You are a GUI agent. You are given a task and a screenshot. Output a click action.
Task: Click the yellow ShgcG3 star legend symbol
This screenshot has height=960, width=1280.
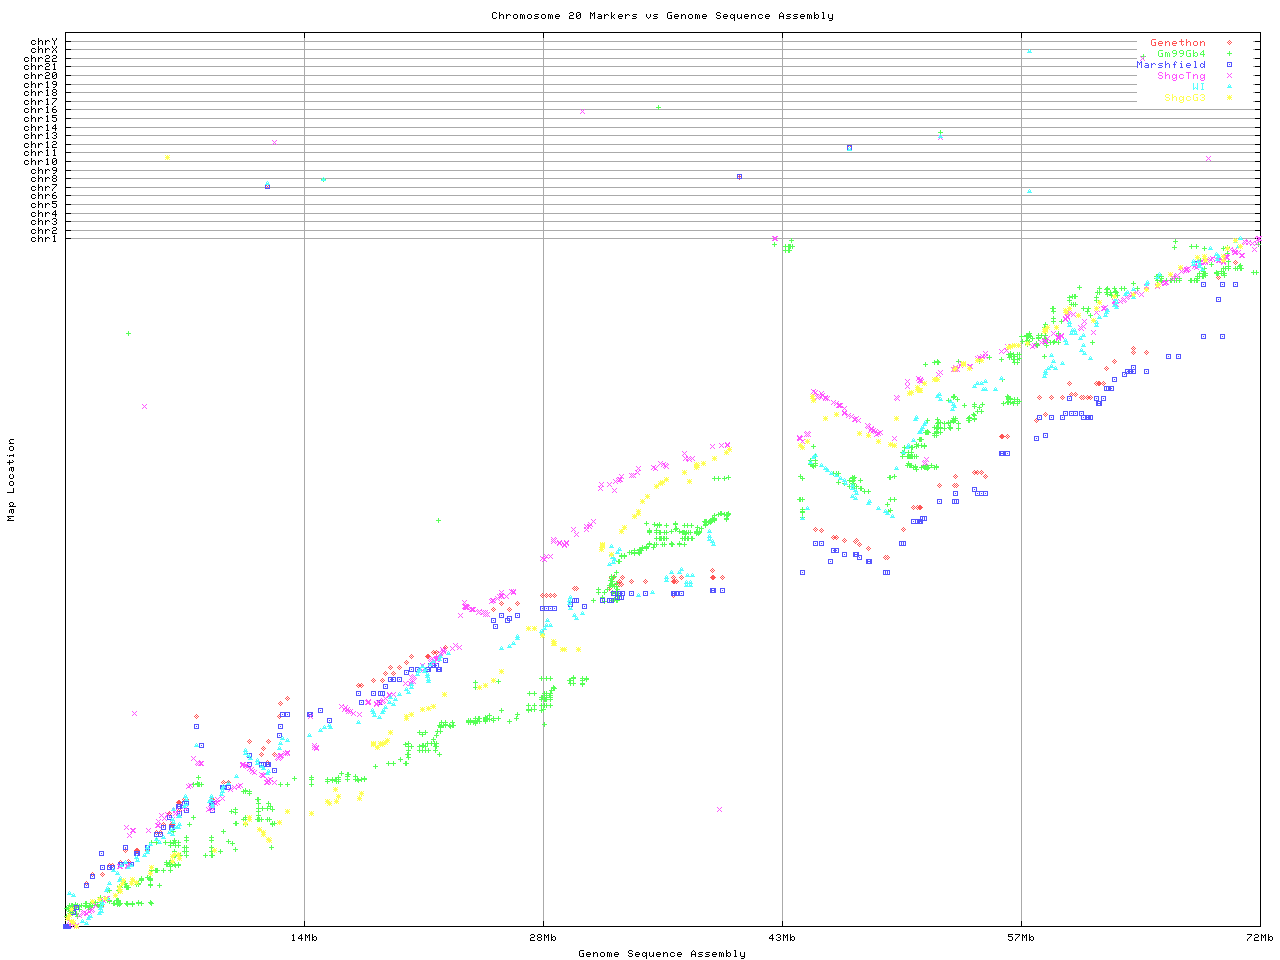pyautogui.click(x=1228, y=98)
